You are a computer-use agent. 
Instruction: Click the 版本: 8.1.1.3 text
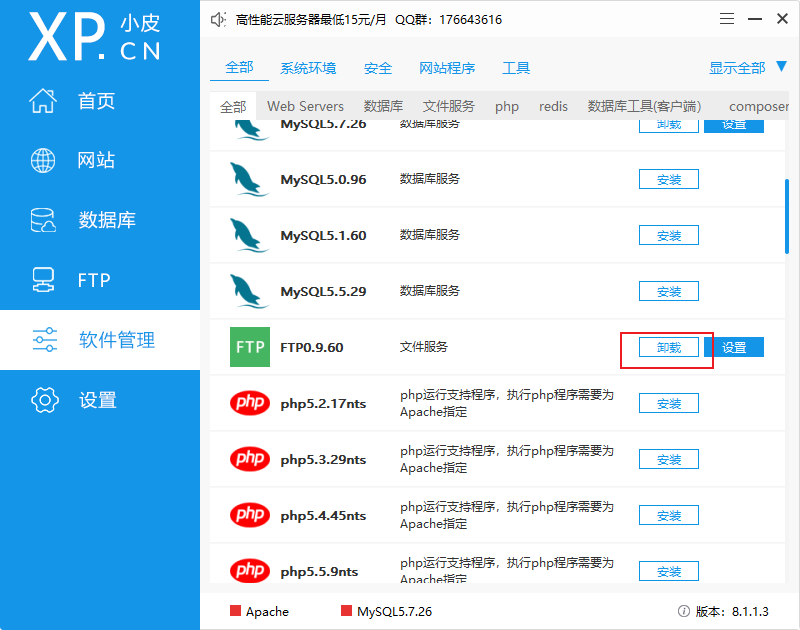(732, 611)
